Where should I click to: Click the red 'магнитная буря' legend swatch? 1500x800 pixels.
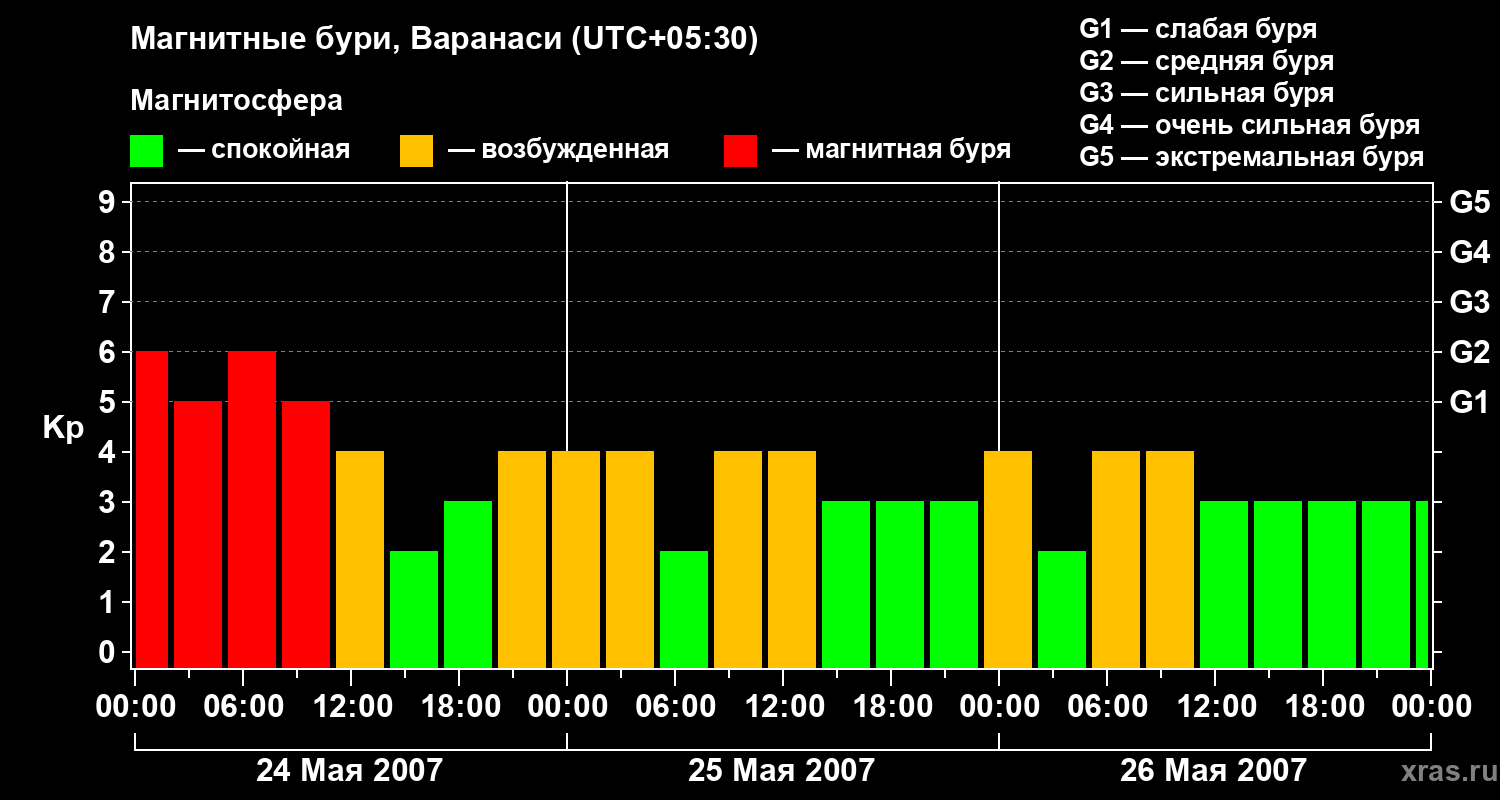click(741, 151)
